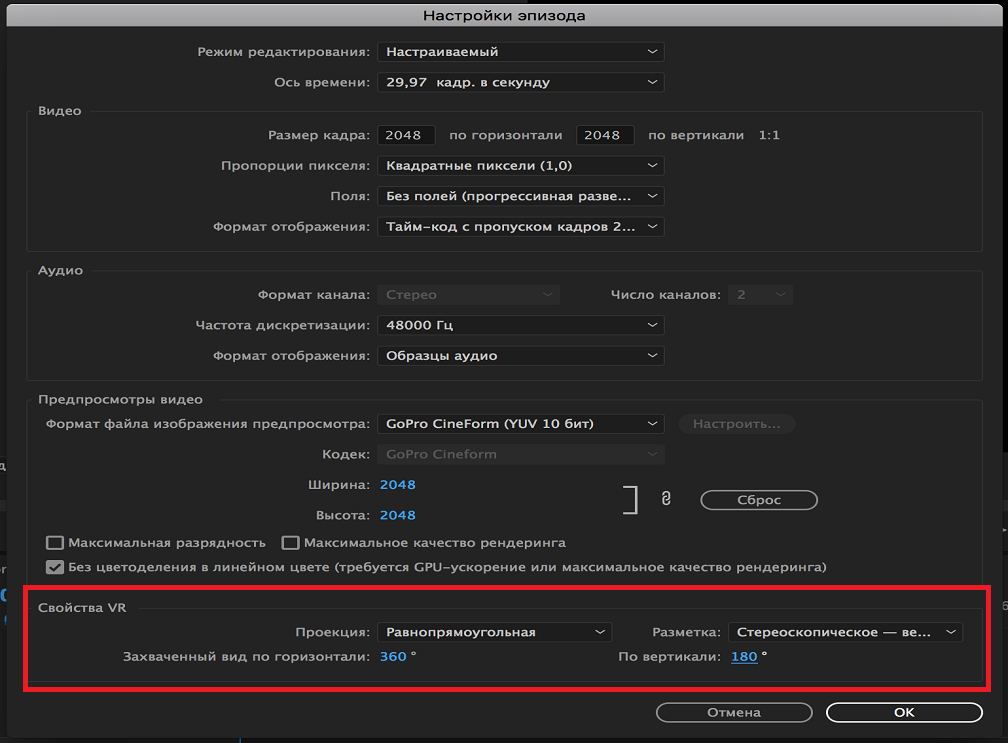Enable Максимальная разрядность checkbox
The height and width of the screenshot is (743, 1008).
click(x=55, y=543)
